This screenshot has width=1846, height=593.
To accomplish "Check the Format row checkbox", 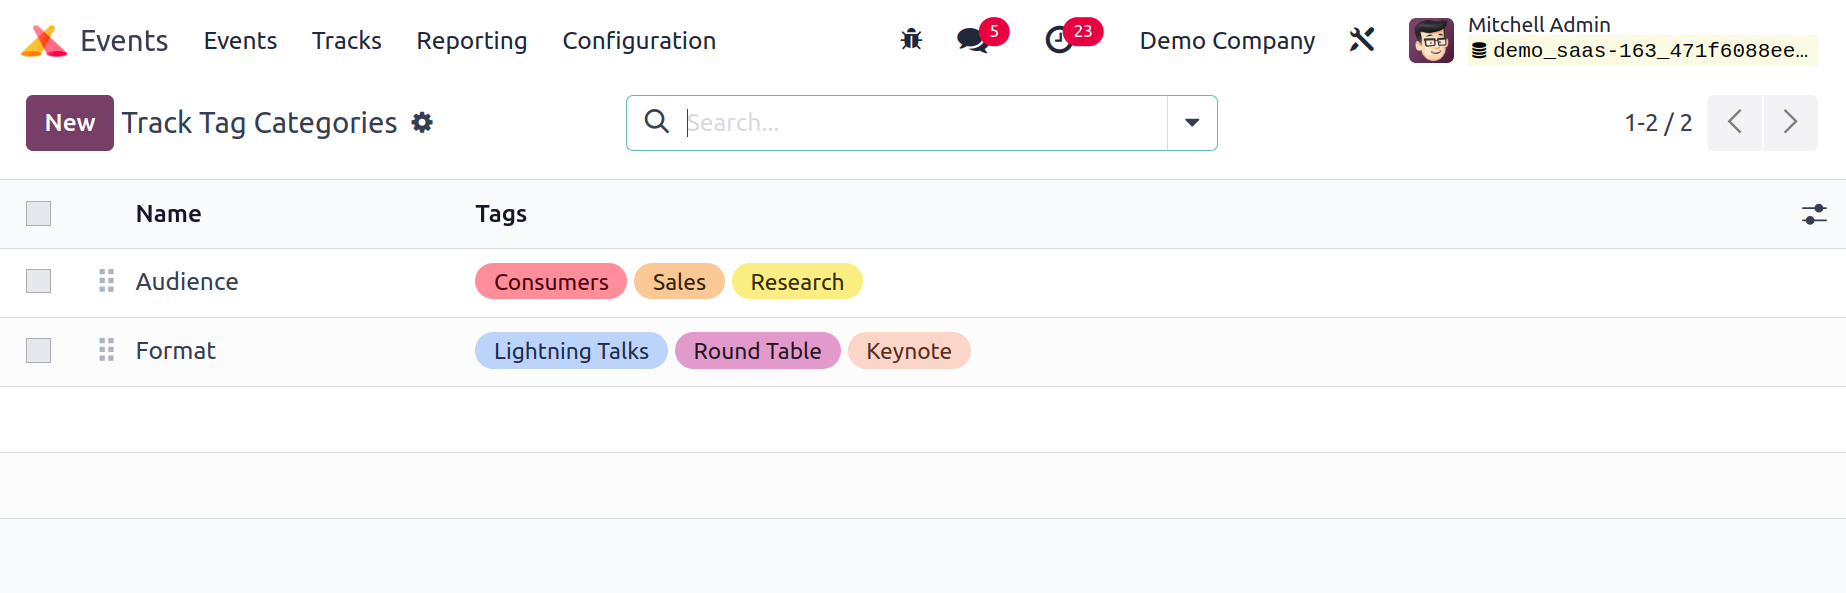I will click(x=38, y=350).
